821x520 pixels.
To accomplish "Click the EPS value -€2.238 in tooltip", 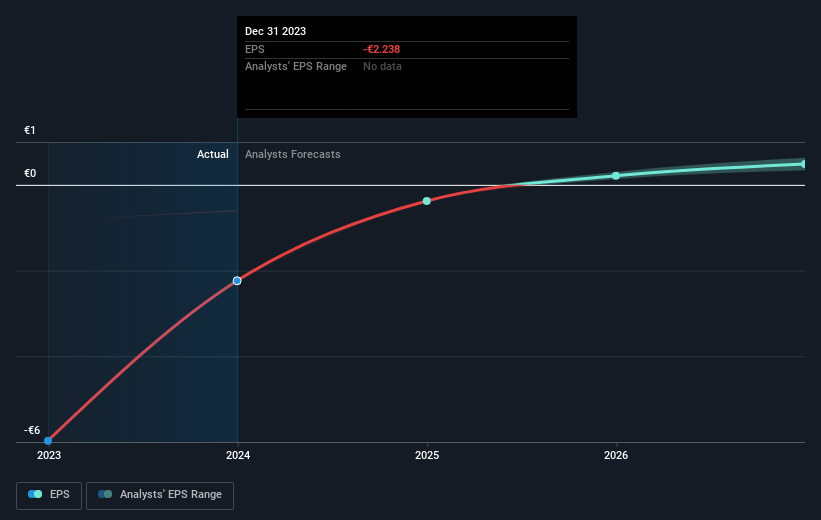I will 382,49.
